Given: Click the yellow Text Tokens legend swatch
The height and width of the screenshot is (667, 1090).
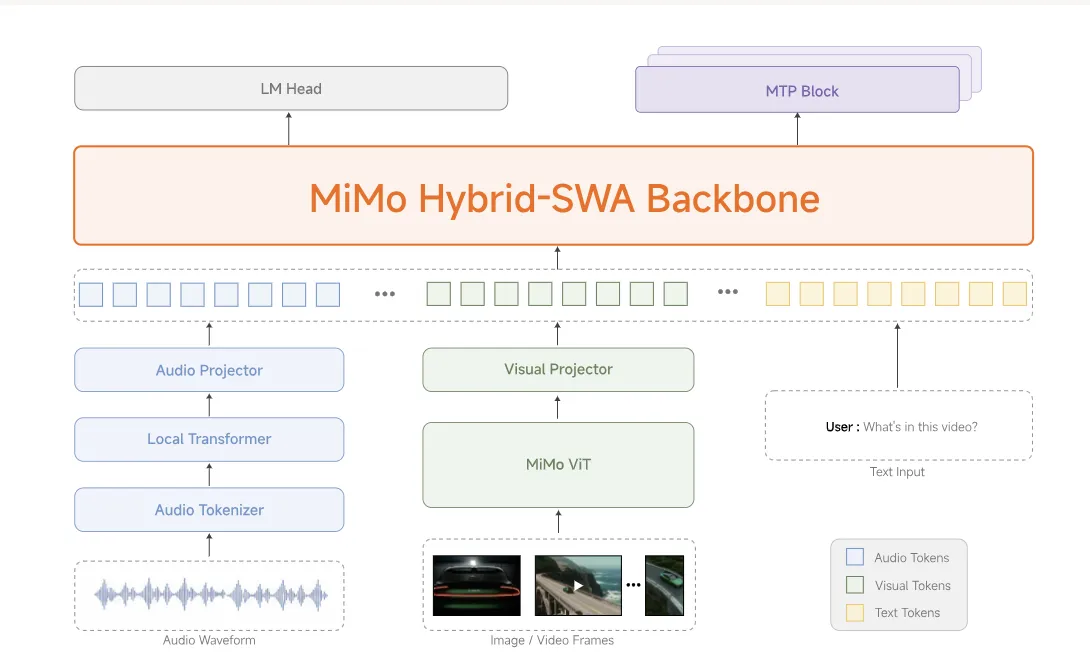Looking at the screenshot, I should pyautogui.click(x=855, y=612).
